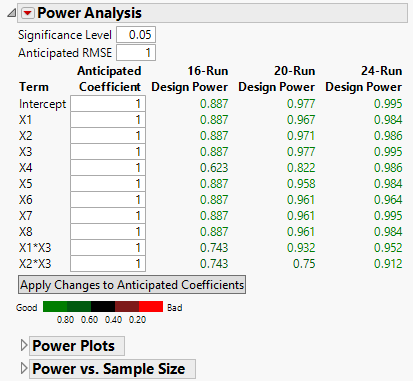Screen dimensions: 413x381
Task: Edit the X5 anticipated coefficient field
Action: pyautogui.click(x=108, y=184)
